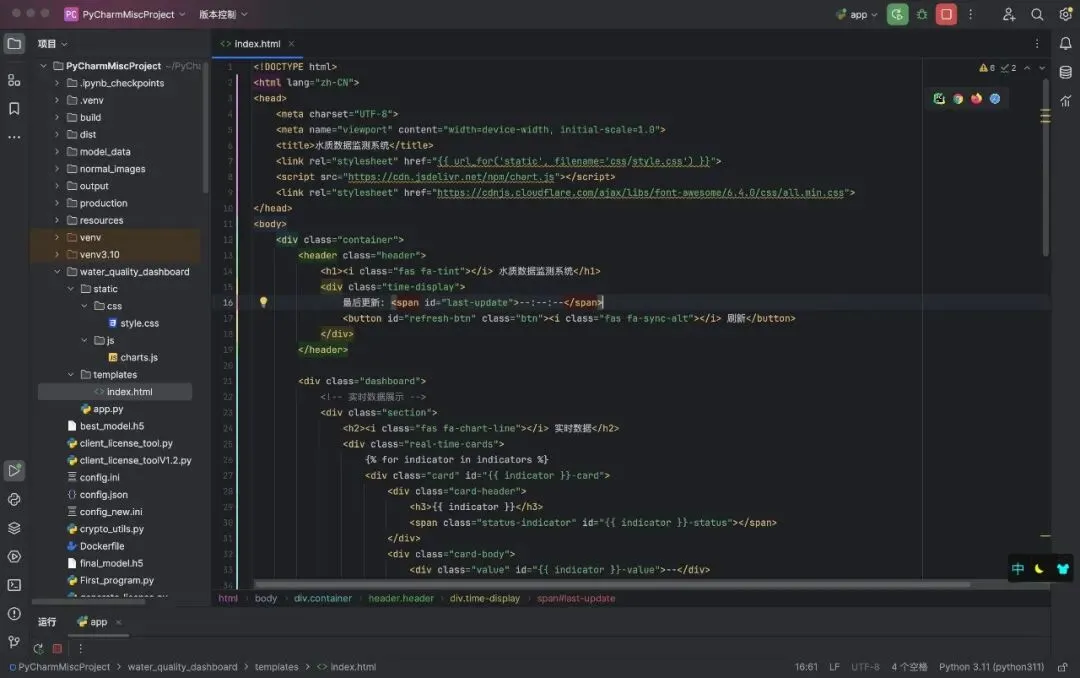The height and width of the screenshot is (678, 1080).
Task: Toggle the 中 input language indicator
Action: coord(1018,569)
